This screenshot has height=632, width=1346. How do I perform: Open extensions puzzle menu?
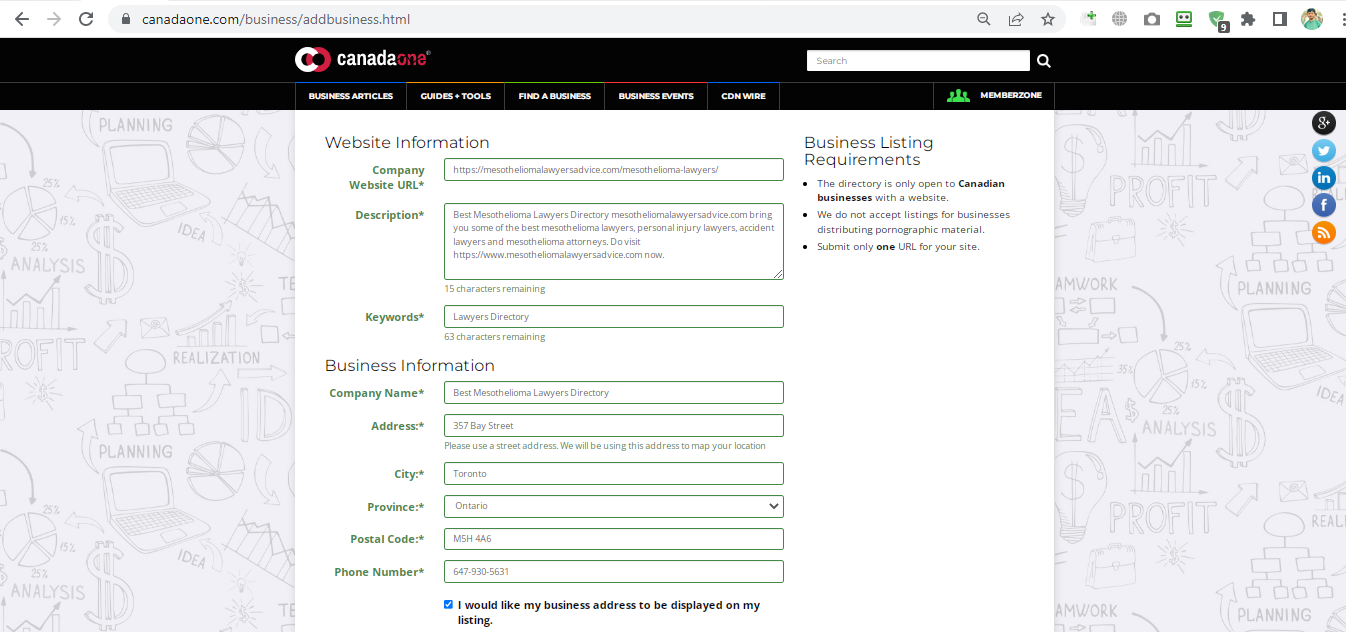click(1248, 19)
